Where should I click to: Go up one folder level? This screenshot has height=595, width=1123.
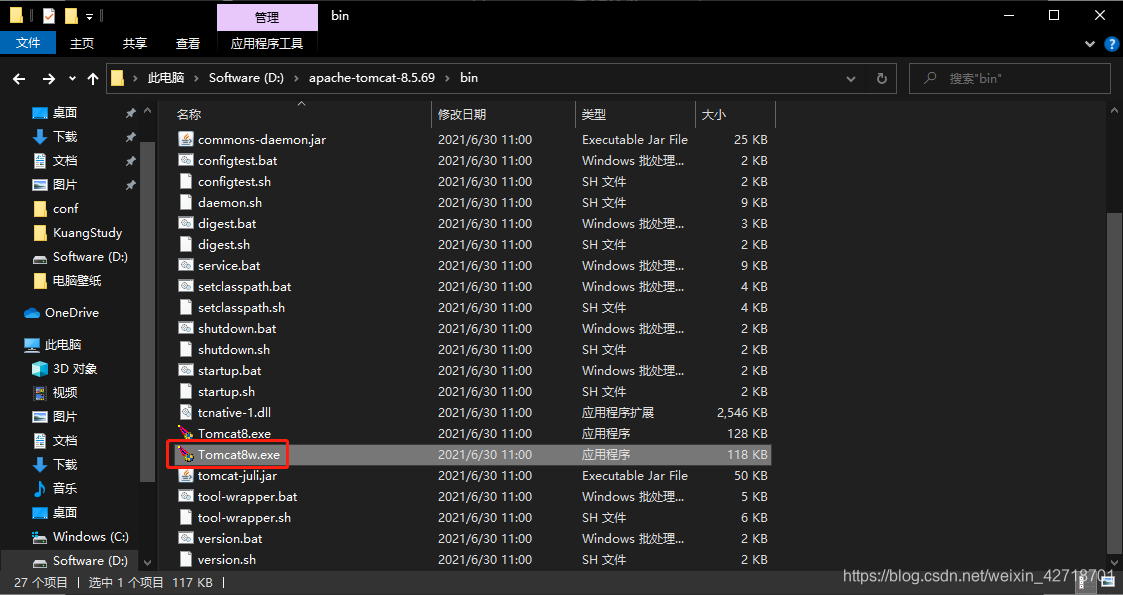tap(92, 79)
